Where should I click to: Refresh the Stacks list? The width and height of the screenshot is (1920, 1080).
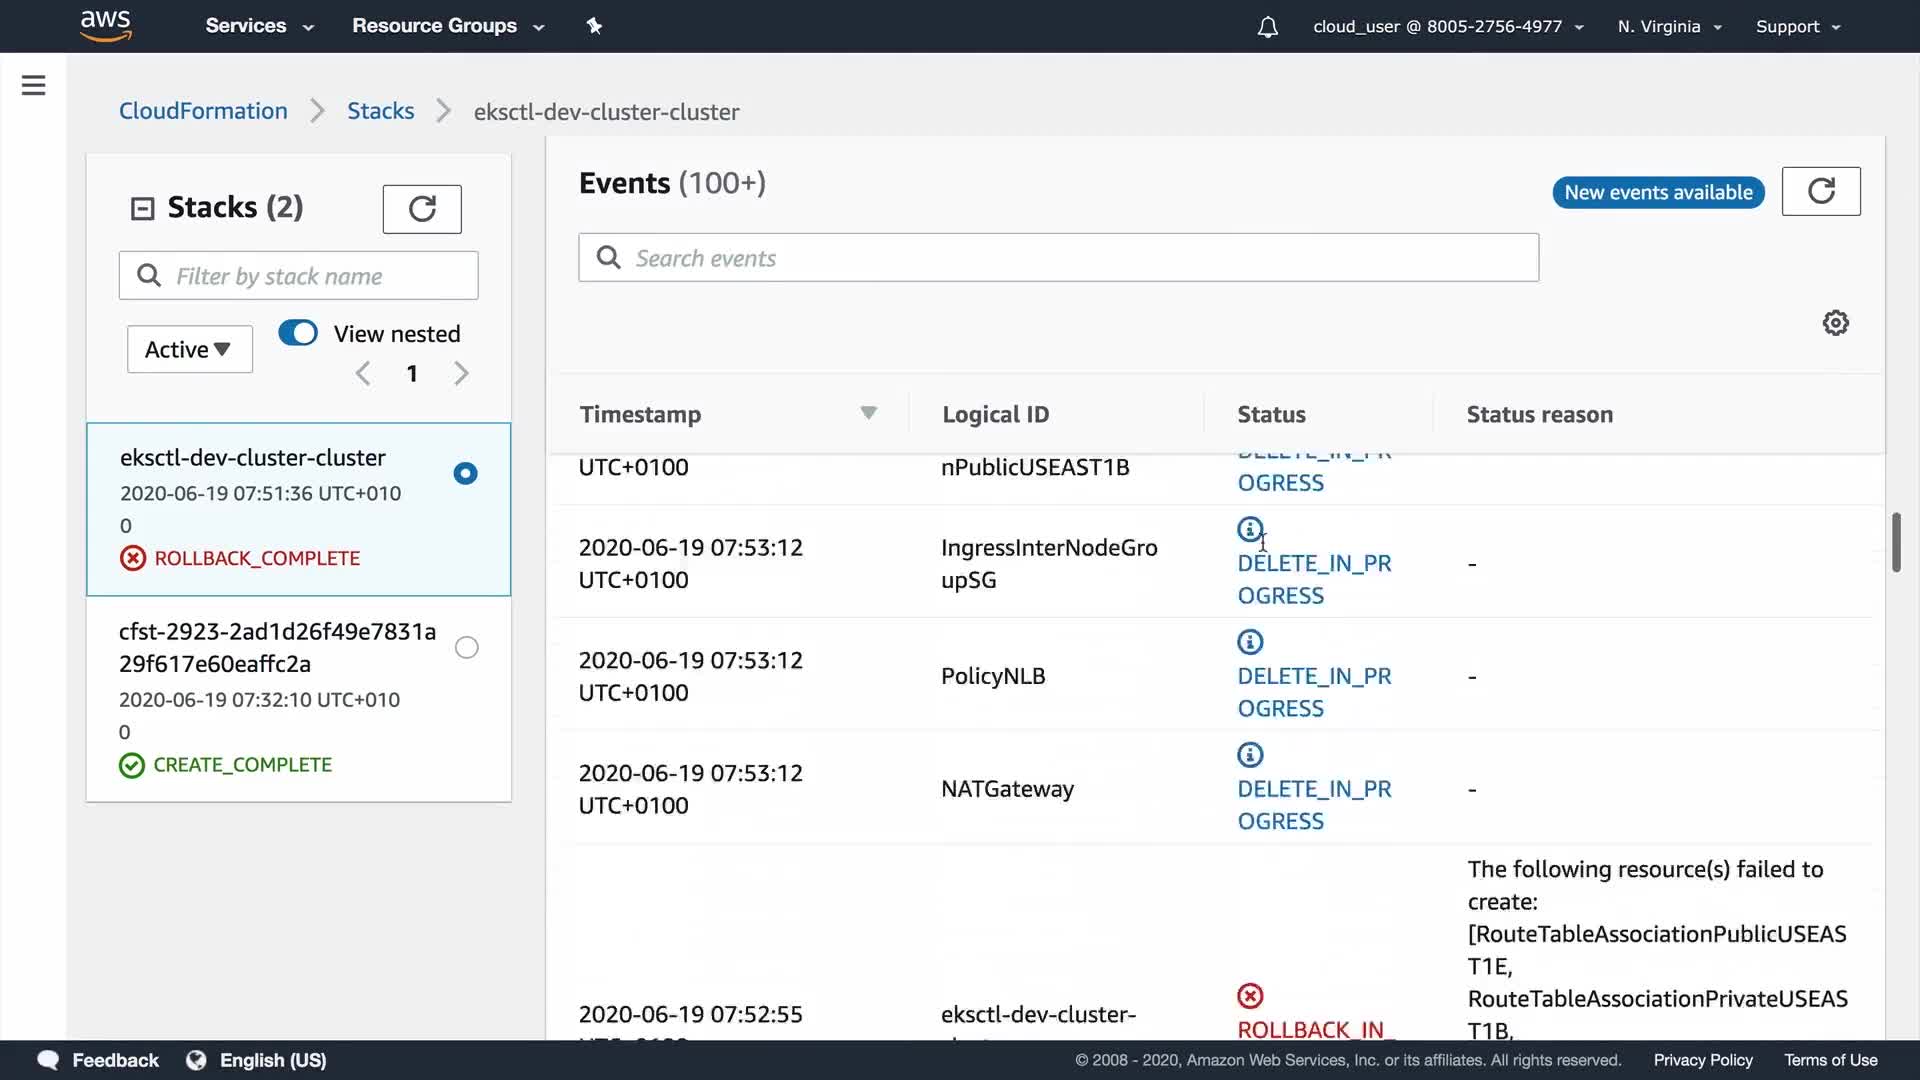pyautogui.click(x=421, y=208)
